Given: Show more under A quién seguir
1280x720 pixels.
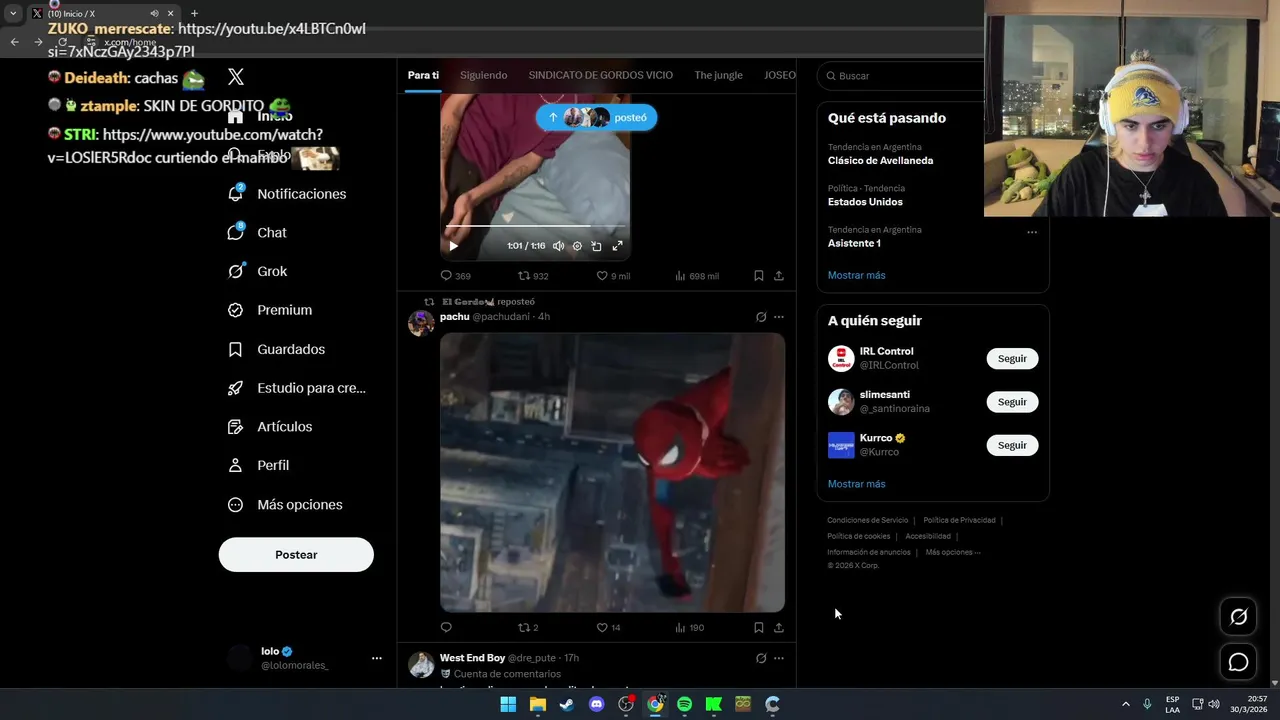Looking at the screenshot, I should 856,484.
